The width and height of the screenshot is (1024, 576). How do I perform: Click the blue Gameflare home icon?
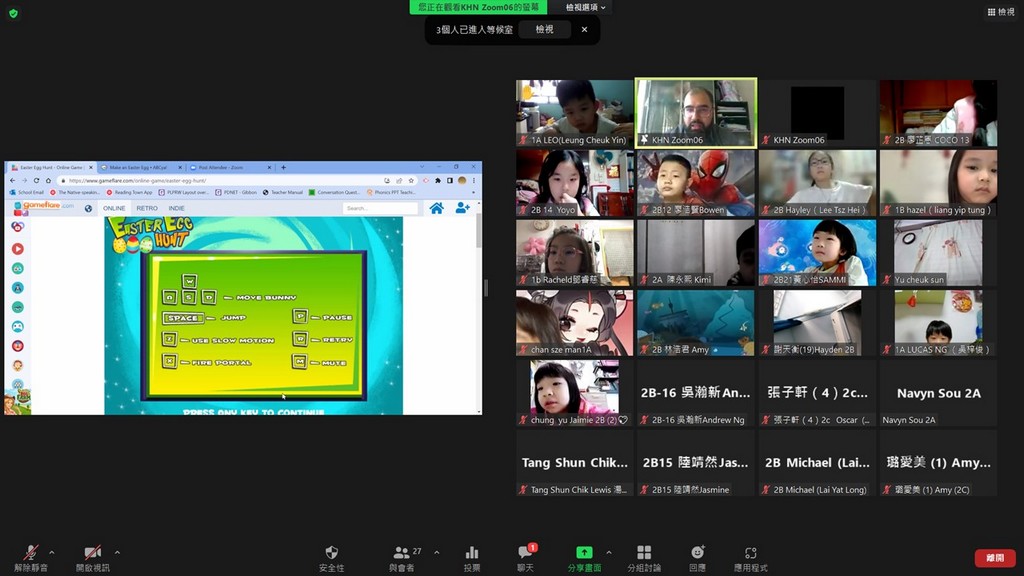point(436,208)
